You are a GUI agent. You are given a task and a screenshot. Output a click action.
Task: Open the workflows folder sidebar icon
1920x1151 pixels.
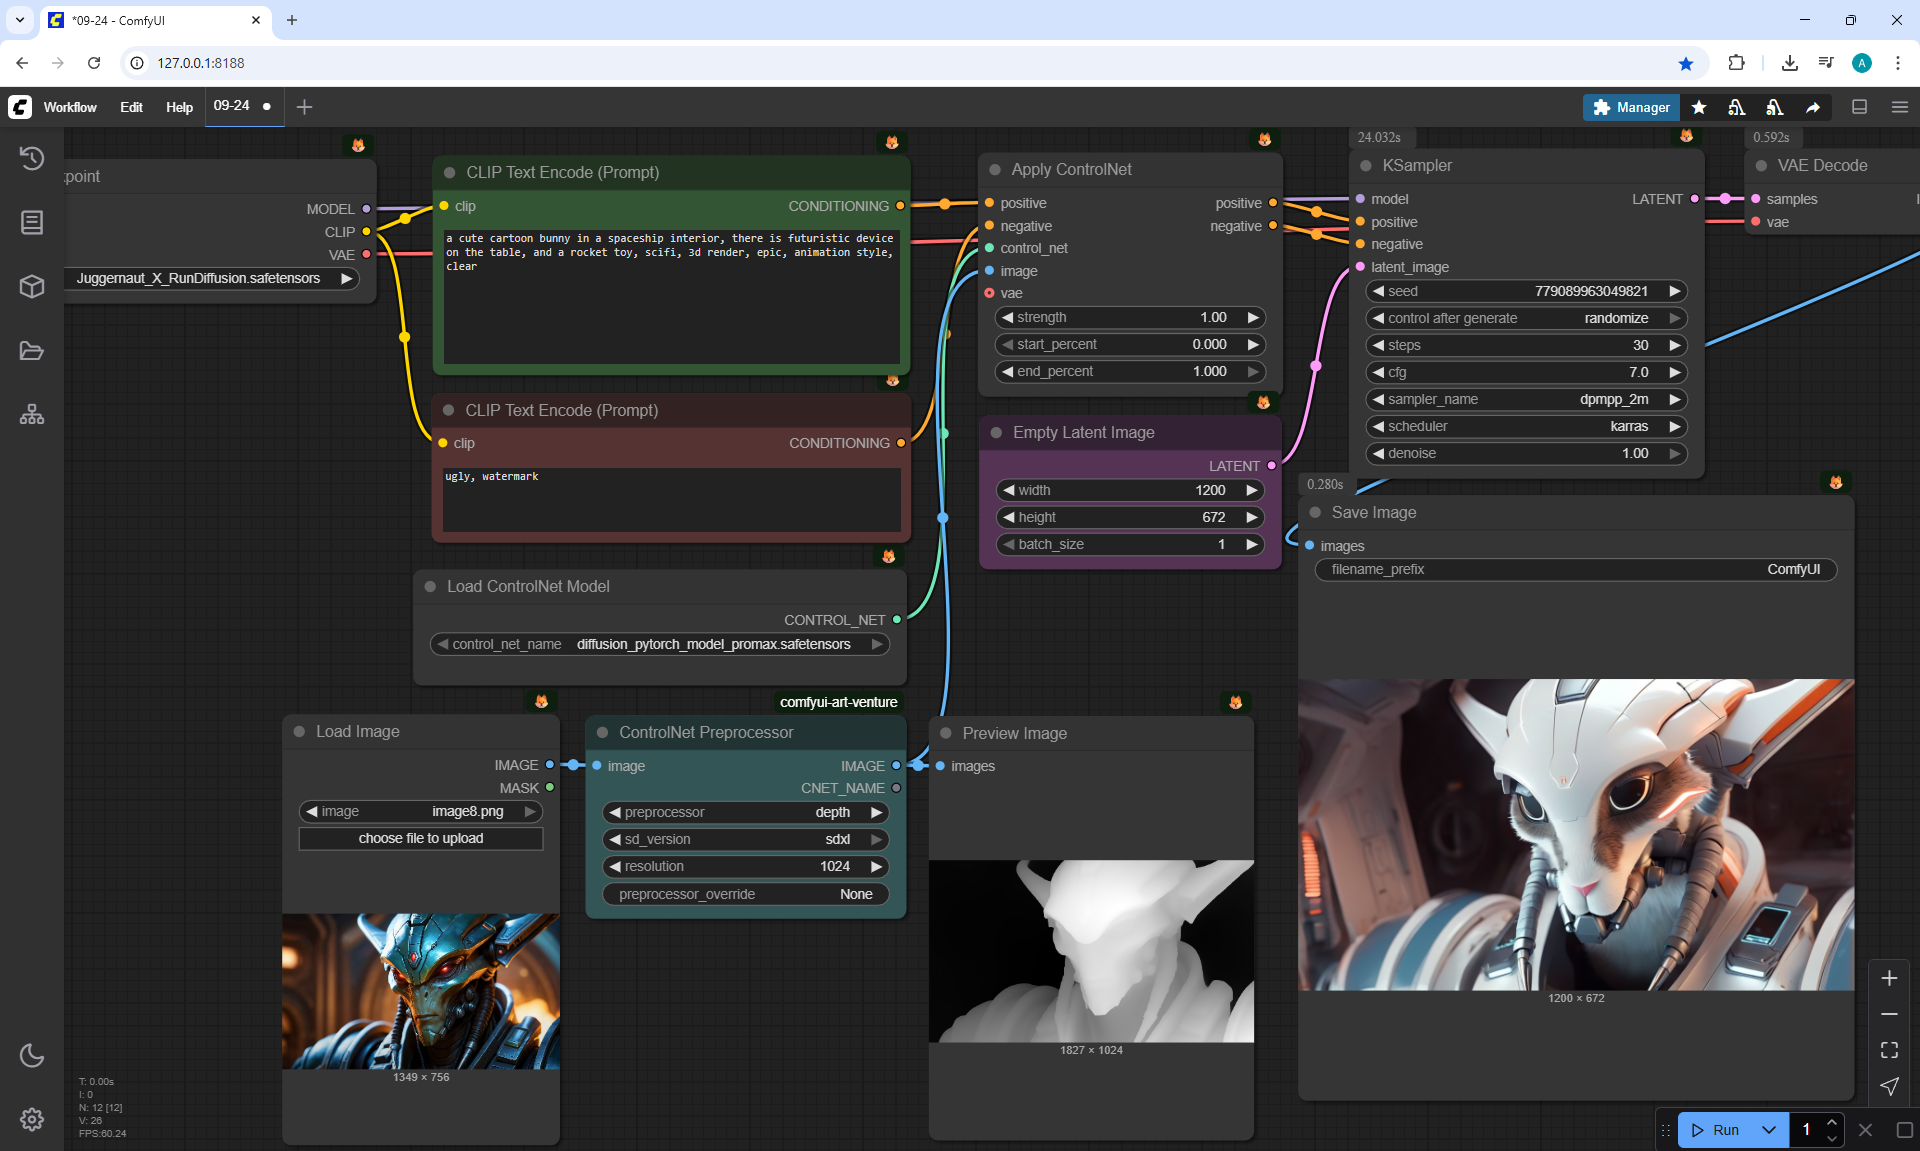32,351
